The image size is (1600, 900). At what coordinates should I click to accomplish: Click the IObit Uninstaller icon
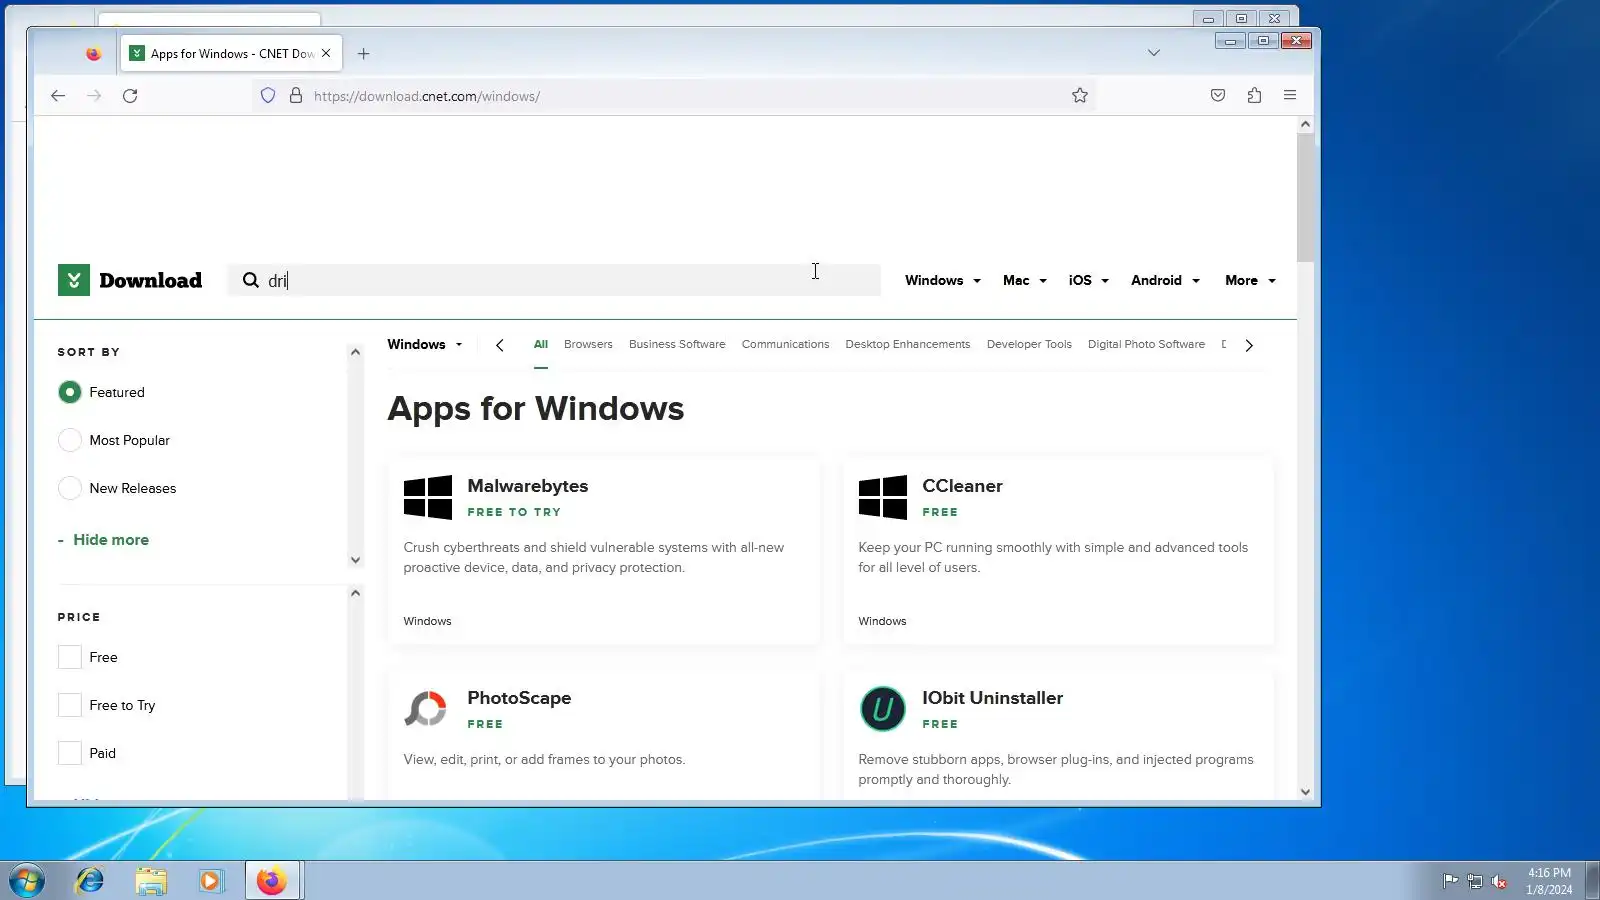[x=883, y=709]
